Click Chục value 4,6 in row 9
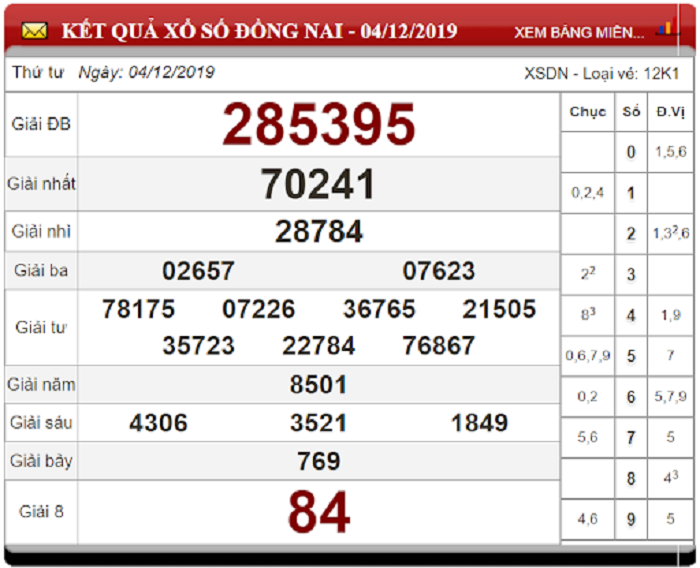 [x=588, y=519]
